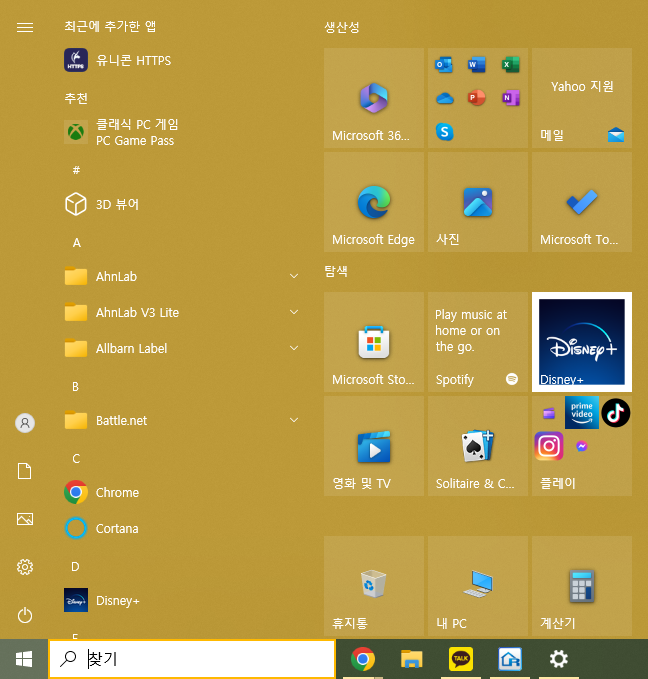Click the Power button in Start sidebar
This screenshot has width=648, height=679.
pyautogui.click(x=25, y=615)
